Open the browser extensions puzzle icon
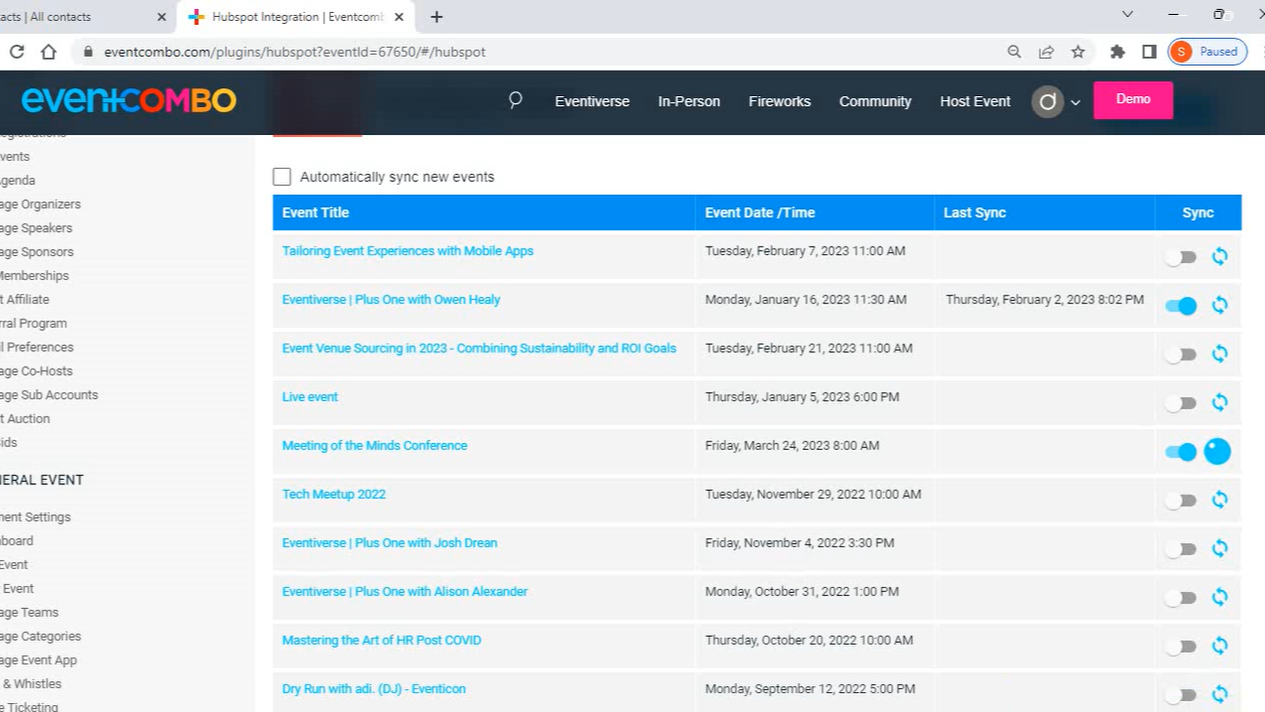This screenshot has height=712, width=1265. coord(1118,52)
